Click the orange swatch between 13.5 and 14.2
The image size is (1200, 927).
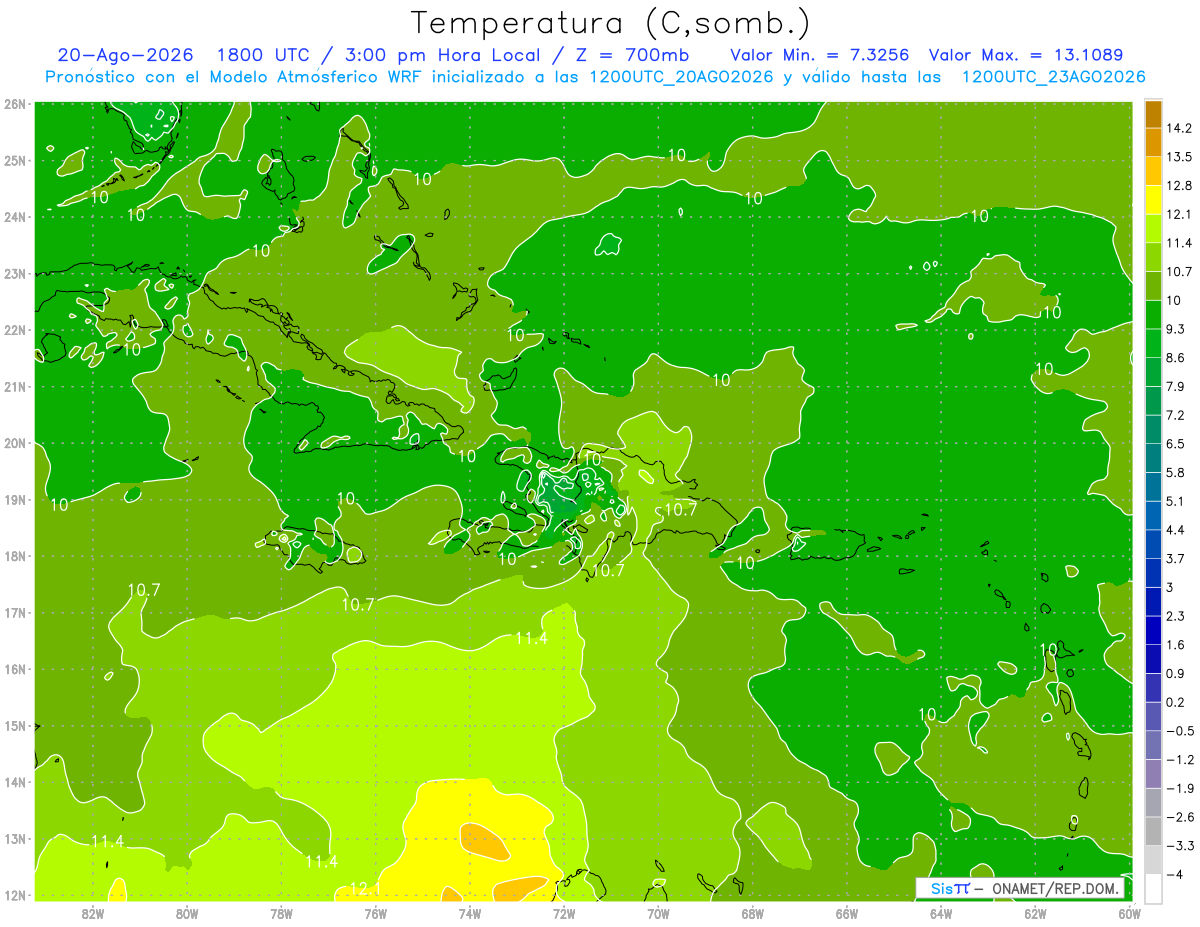click(1153, 142)
